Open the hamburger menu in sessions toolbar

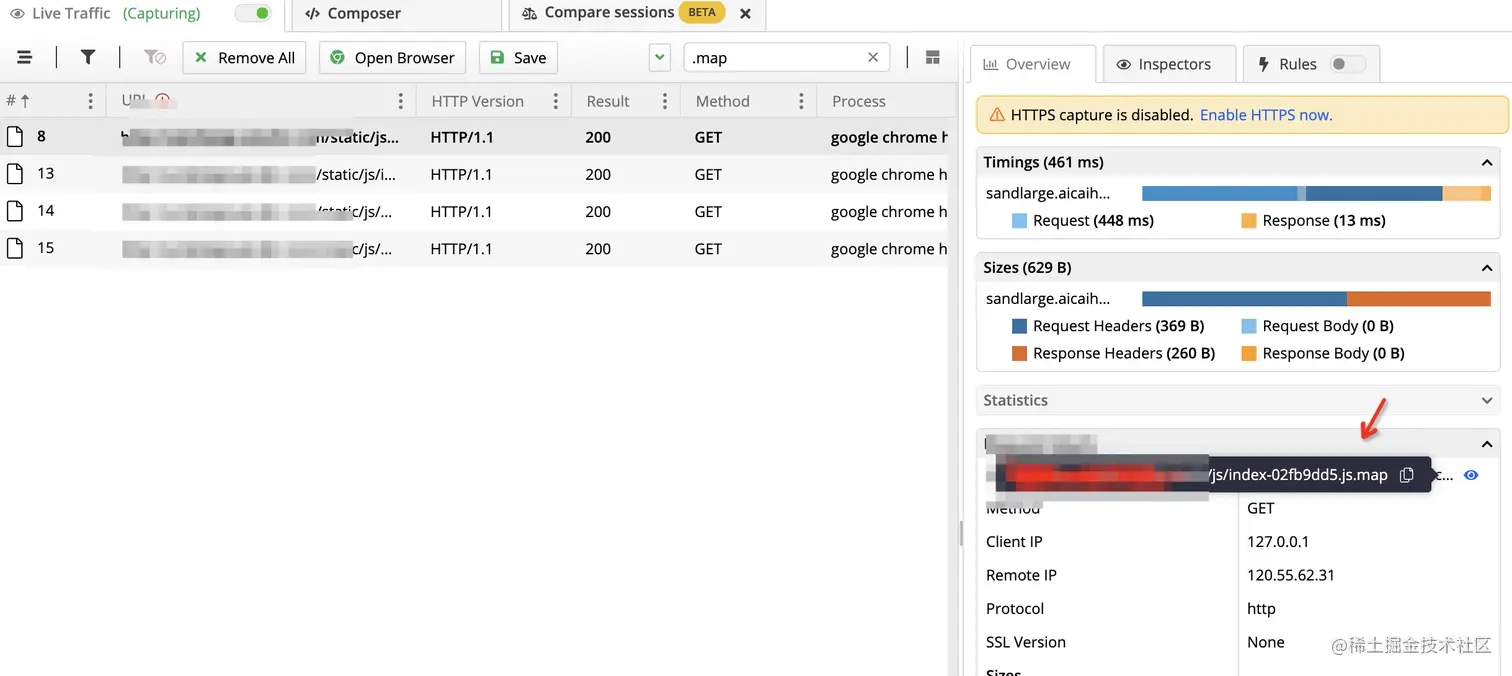coord(25,58)
